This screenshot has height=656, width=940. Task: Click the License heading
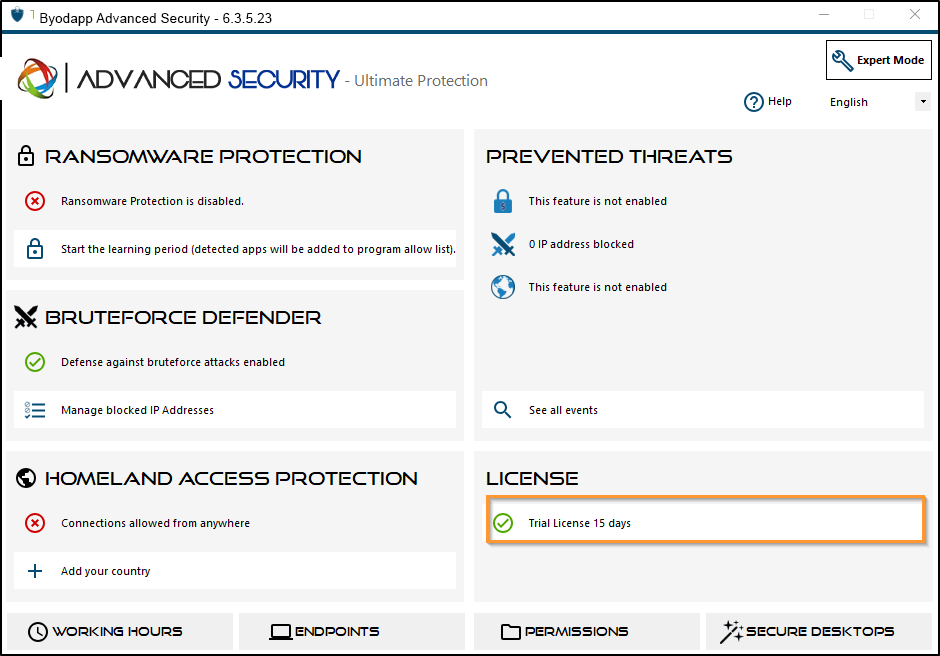(x=532, y=479)
